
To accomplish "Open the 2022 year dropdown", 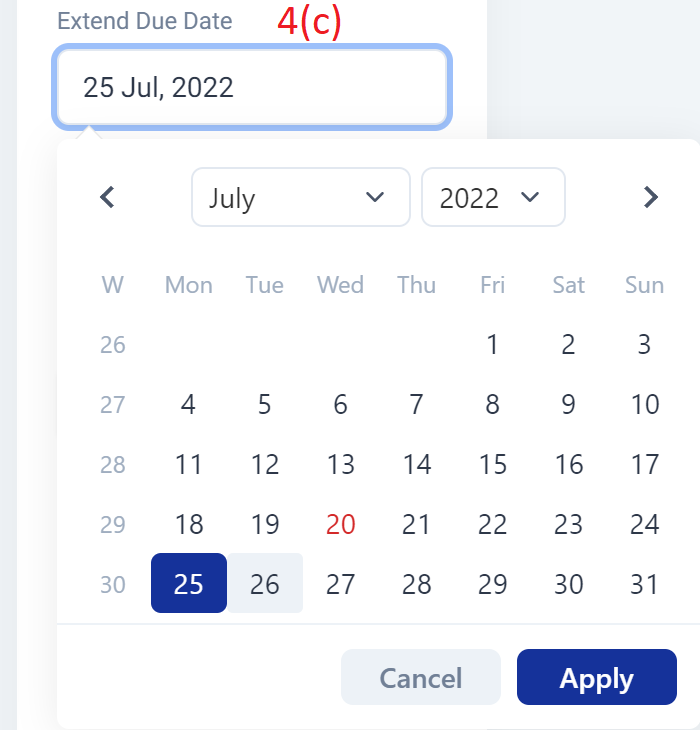I will (493, 197).
